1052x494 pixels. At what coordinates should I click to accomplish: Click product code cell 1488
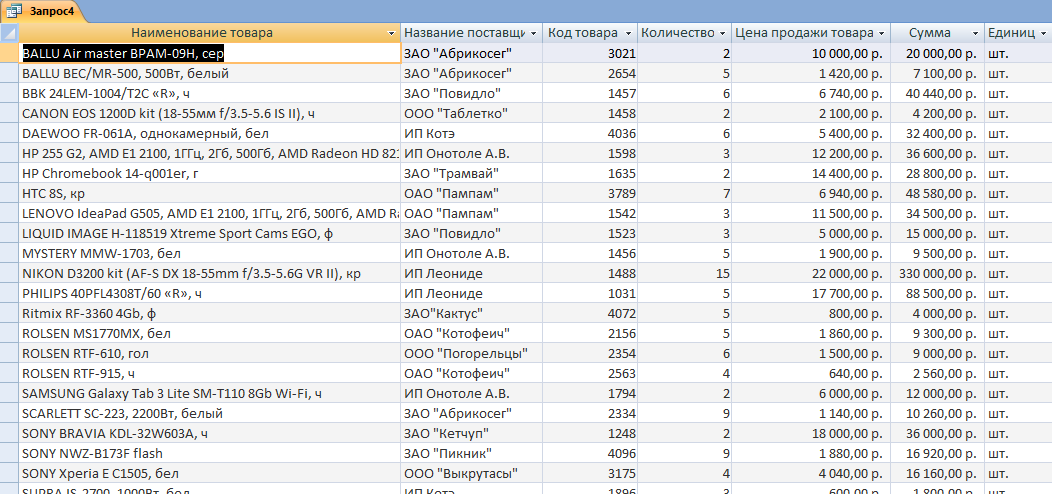coord(590,274)
